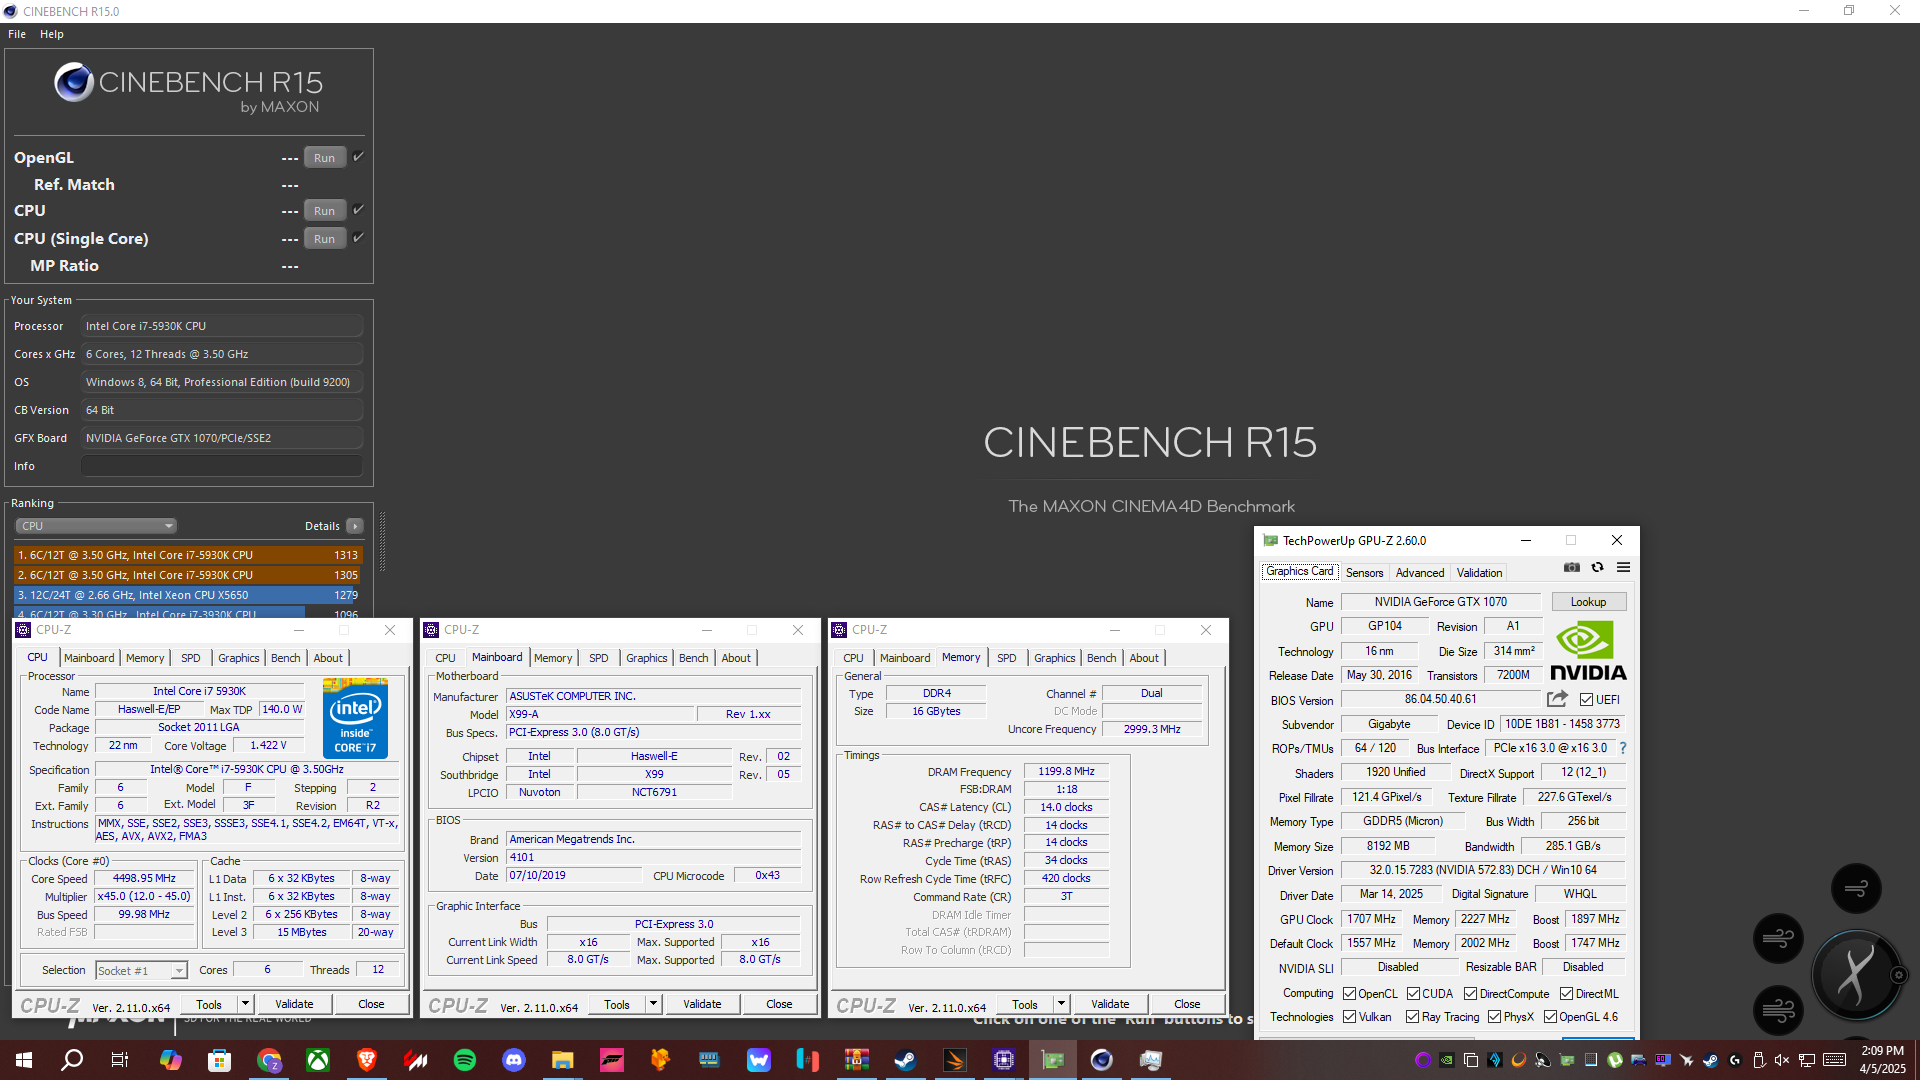Open Spotify from the taskbar
Viewport: 1920px width, 1080px height.
point(465,1060)
